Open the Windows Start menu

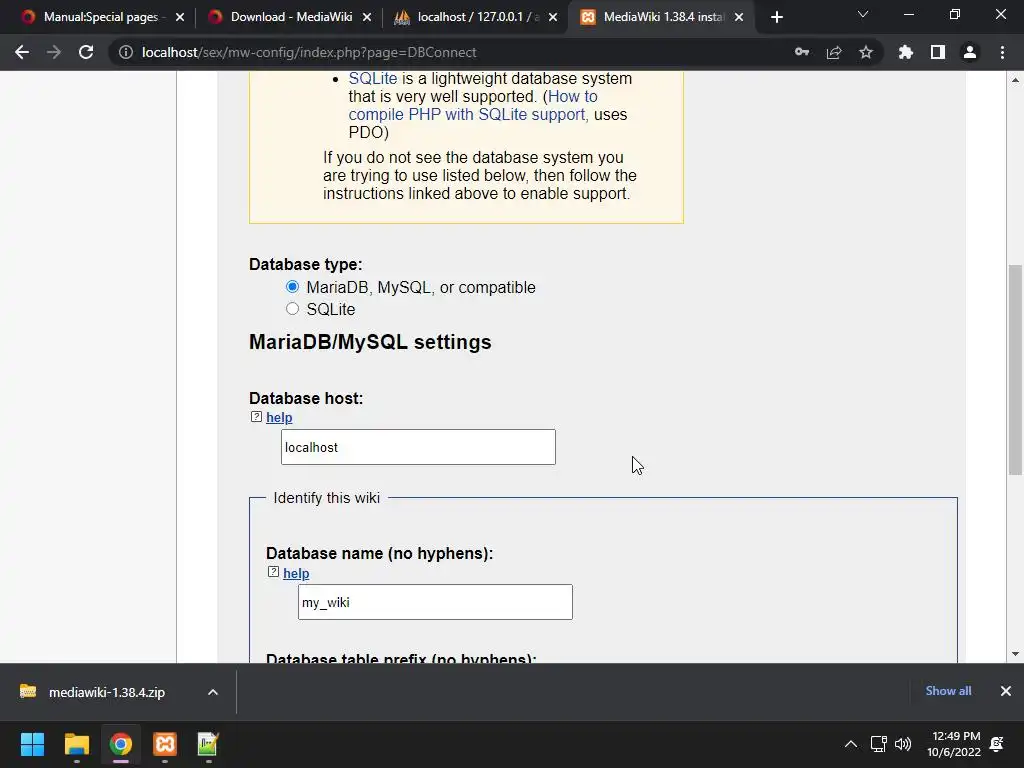click(32, 744)
